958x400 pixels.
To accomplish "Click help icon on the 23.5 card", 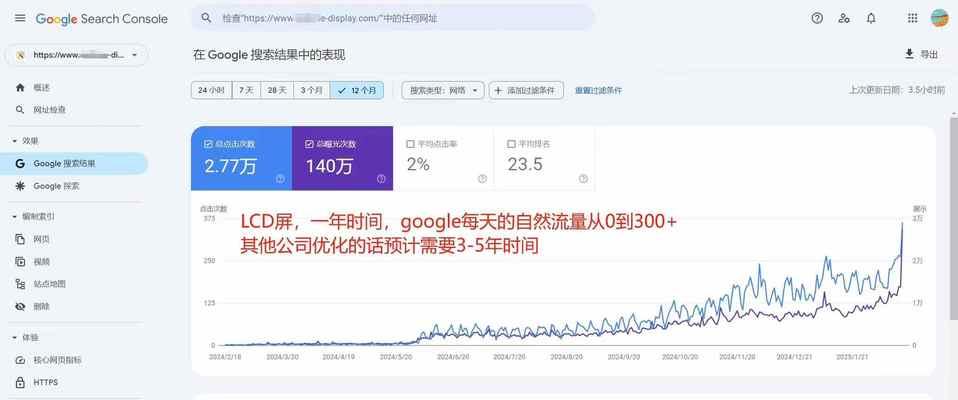I will 583,179.
